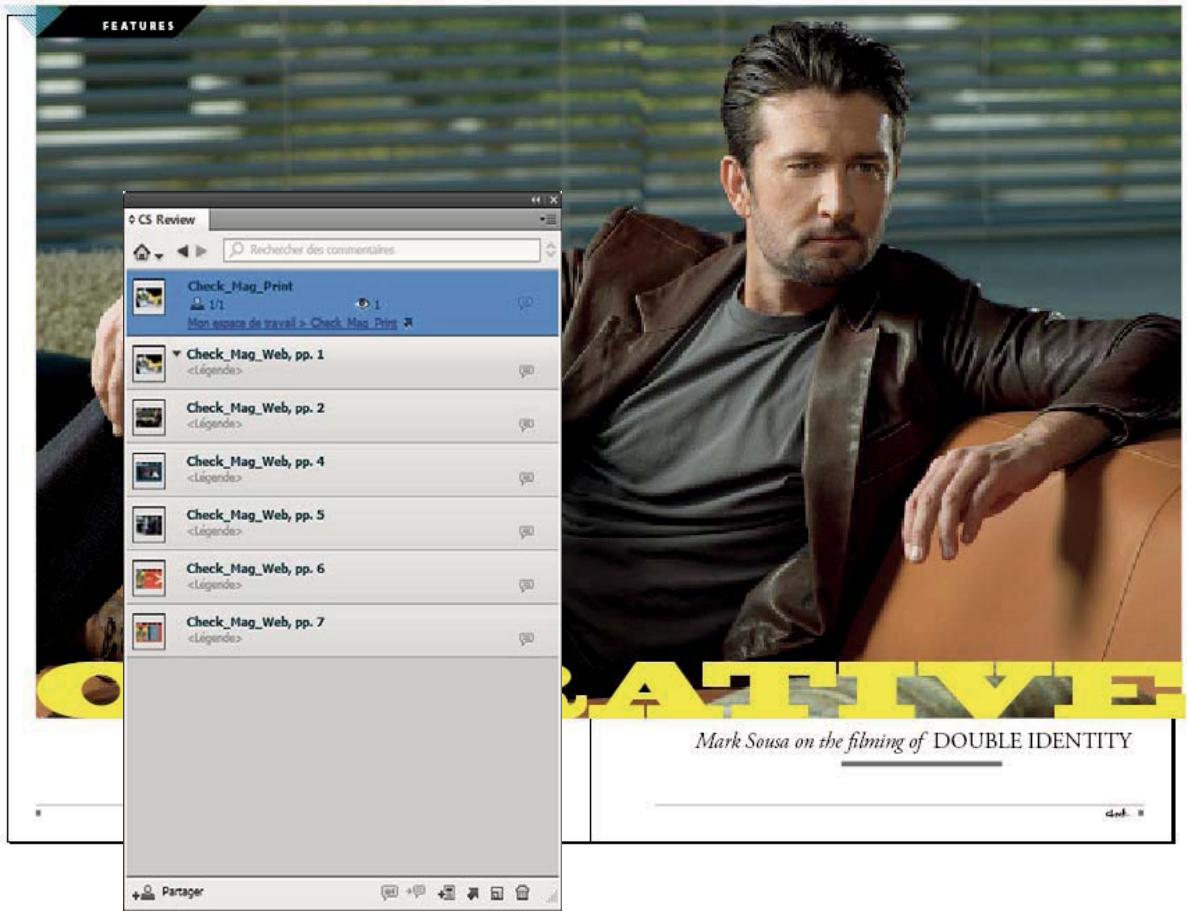Click comment bubble on Check_Mag_Web, pp. 5
Screen dimensions: 1187x912
click(527, 531)
